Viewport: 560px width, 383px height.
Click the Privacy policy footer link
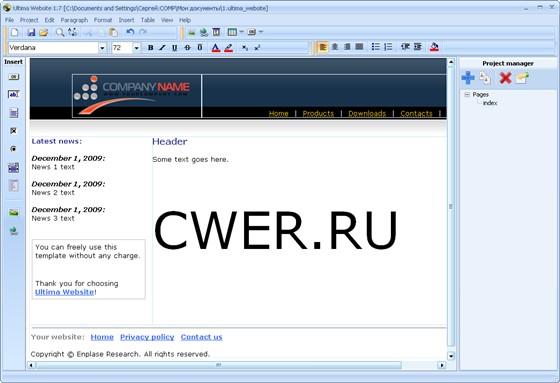coord(147,337)
